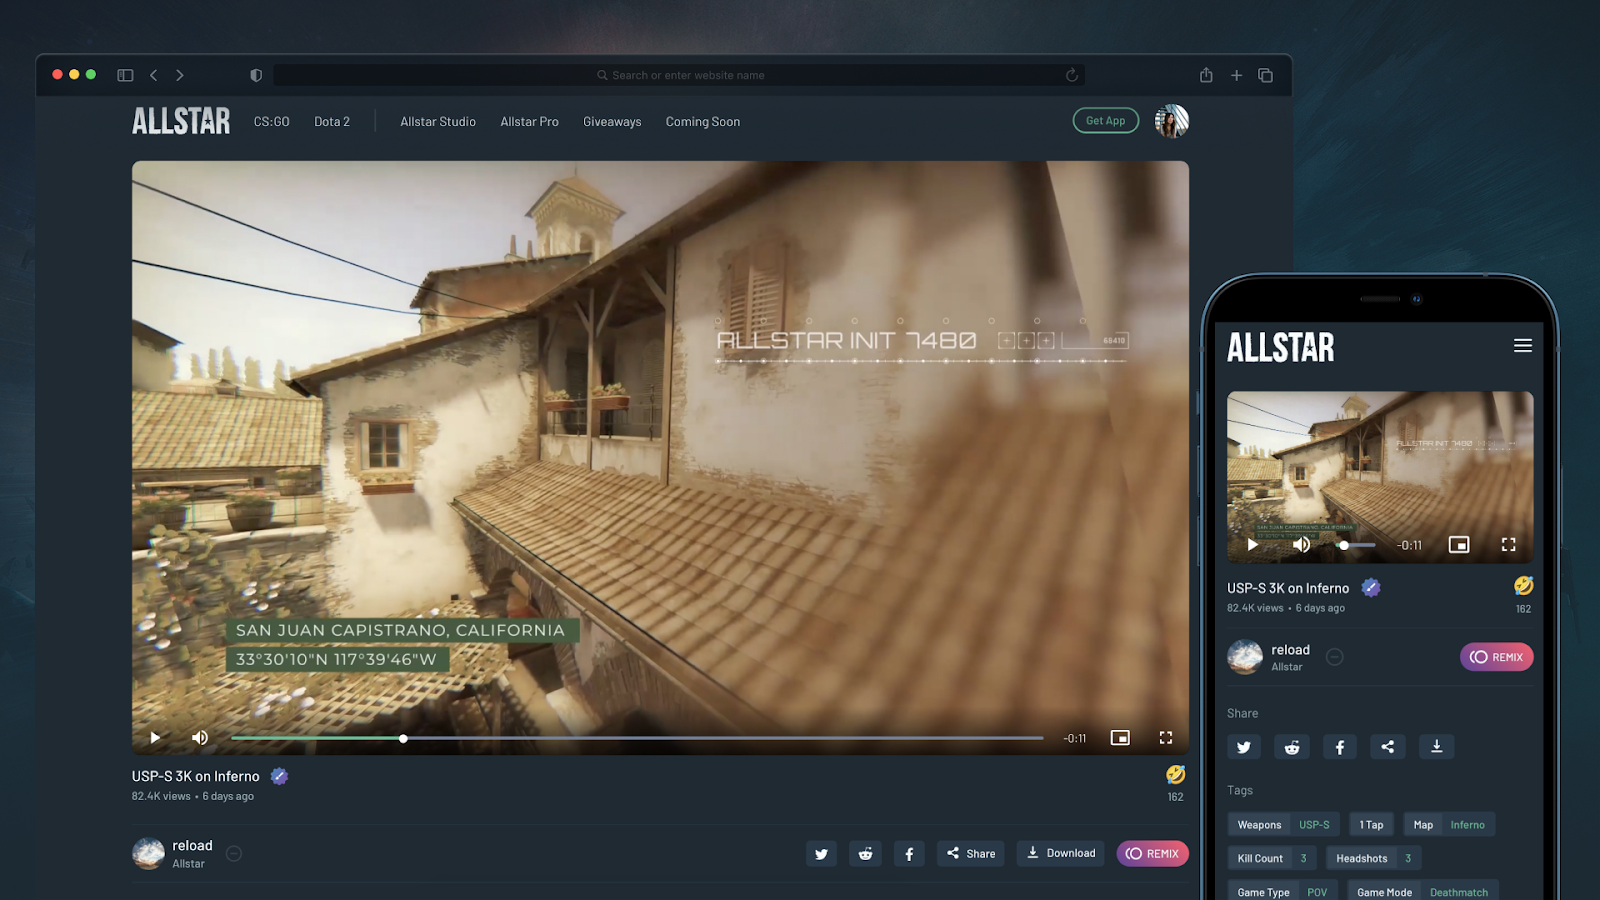Tap the download icon on phone
The height and width of the screenshot is (900, 1600).
[1436, 747]
